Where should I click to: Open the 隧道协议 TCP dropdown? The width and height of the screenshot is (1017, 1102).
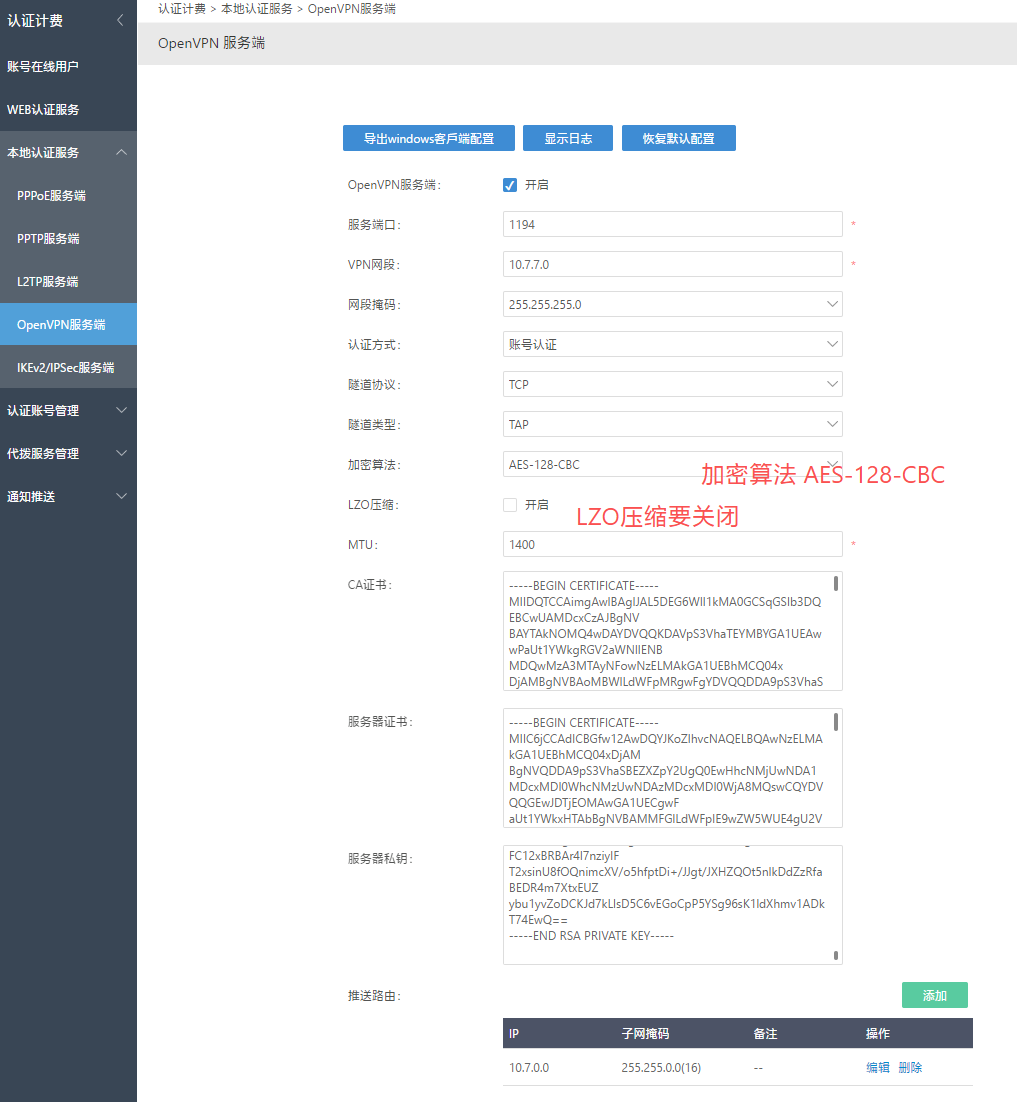tap(672, 384)
